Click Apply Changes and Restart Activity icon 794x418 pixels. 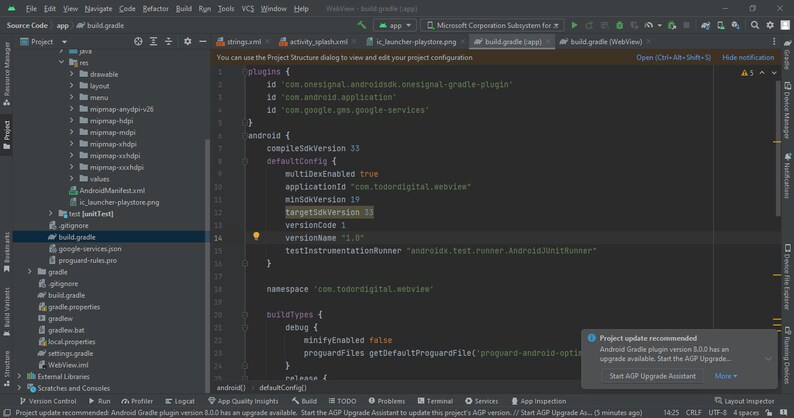point(589,25)
